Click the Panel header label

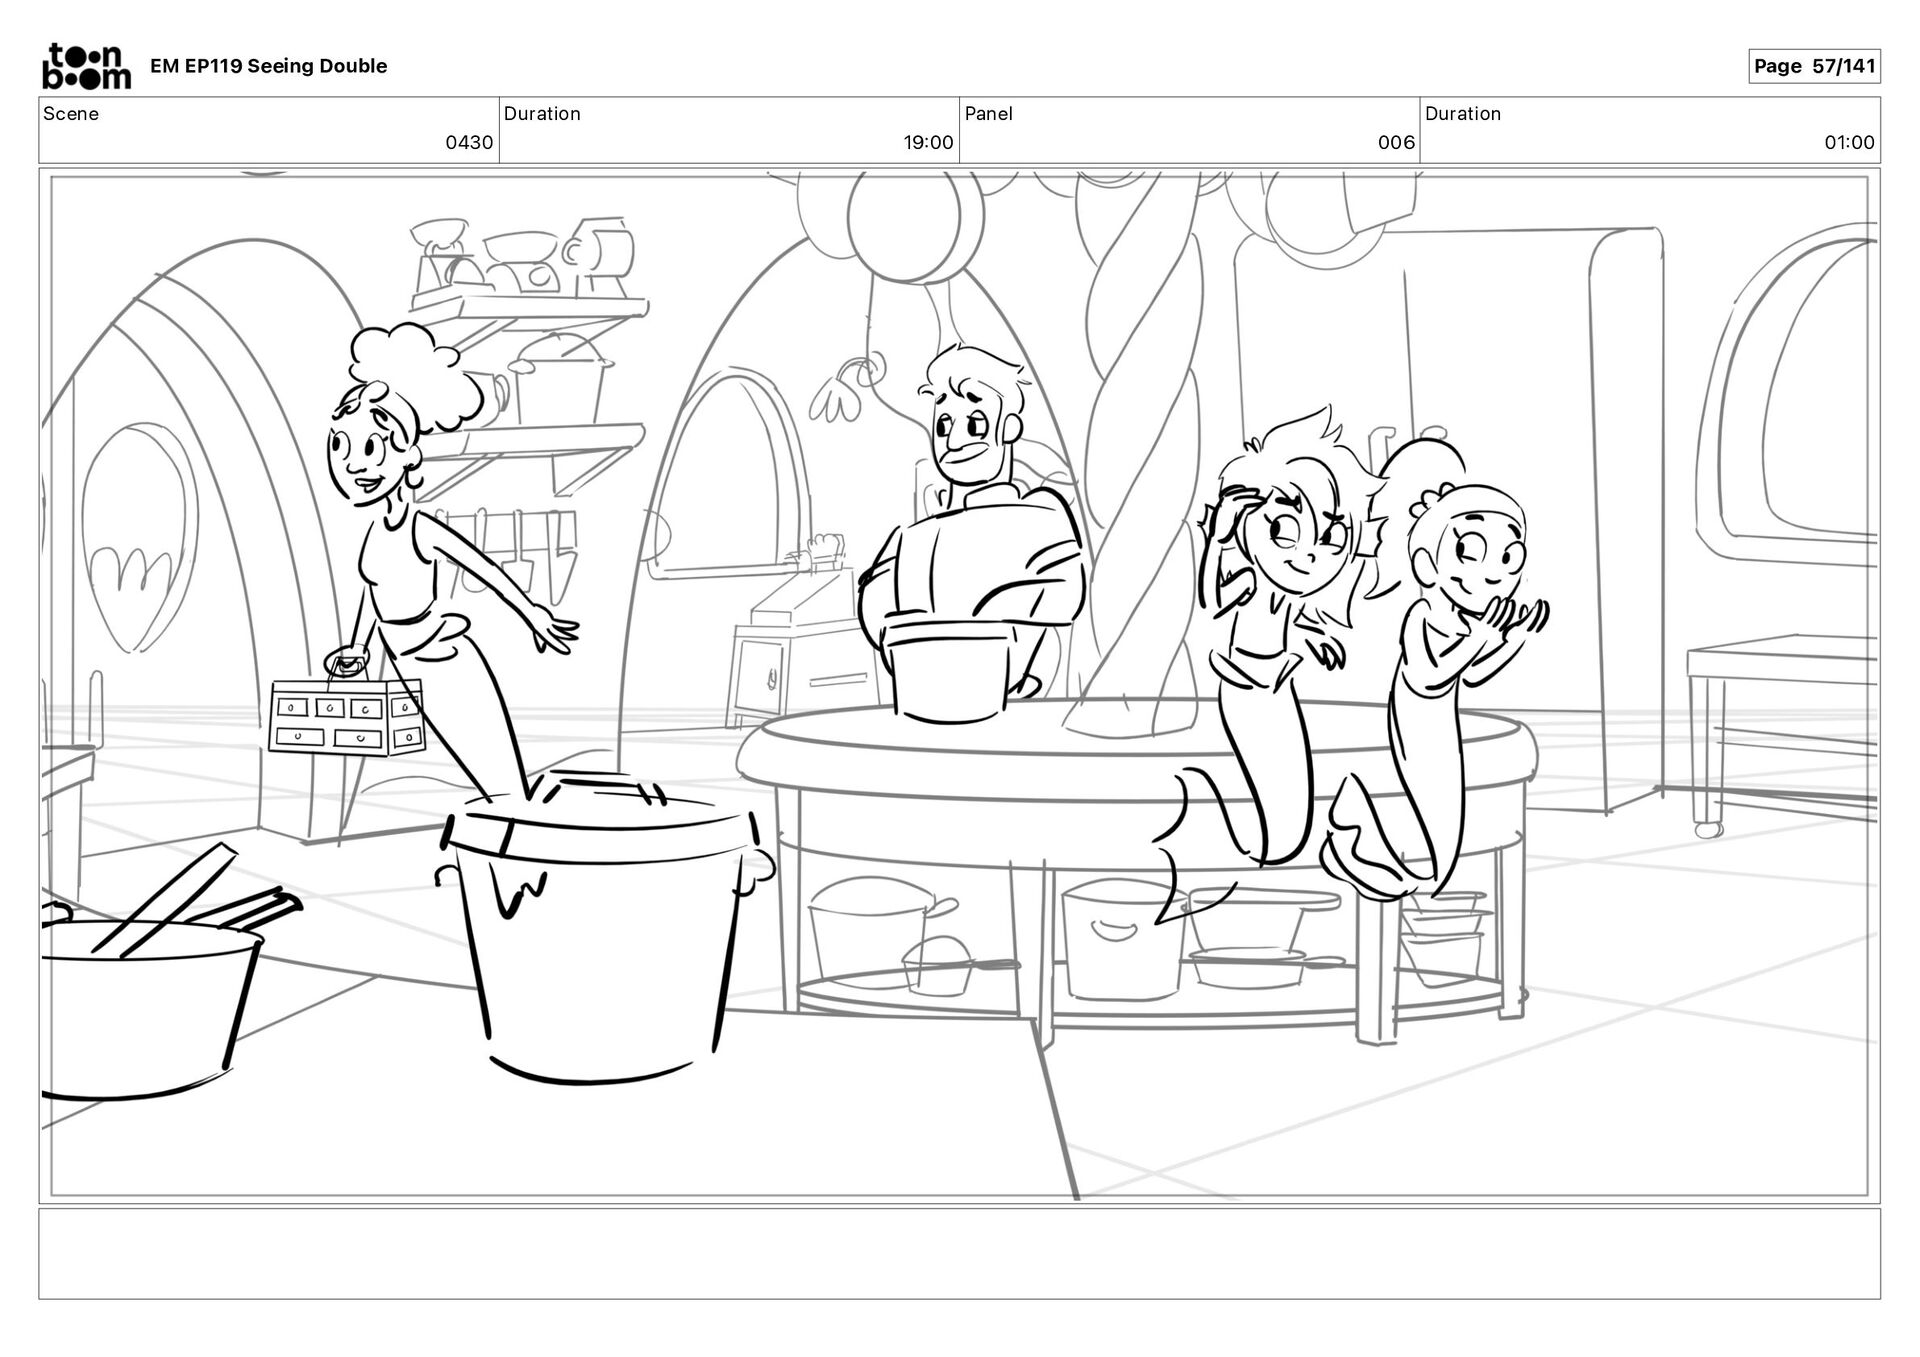pyautogui.click(x=988, y=113)
